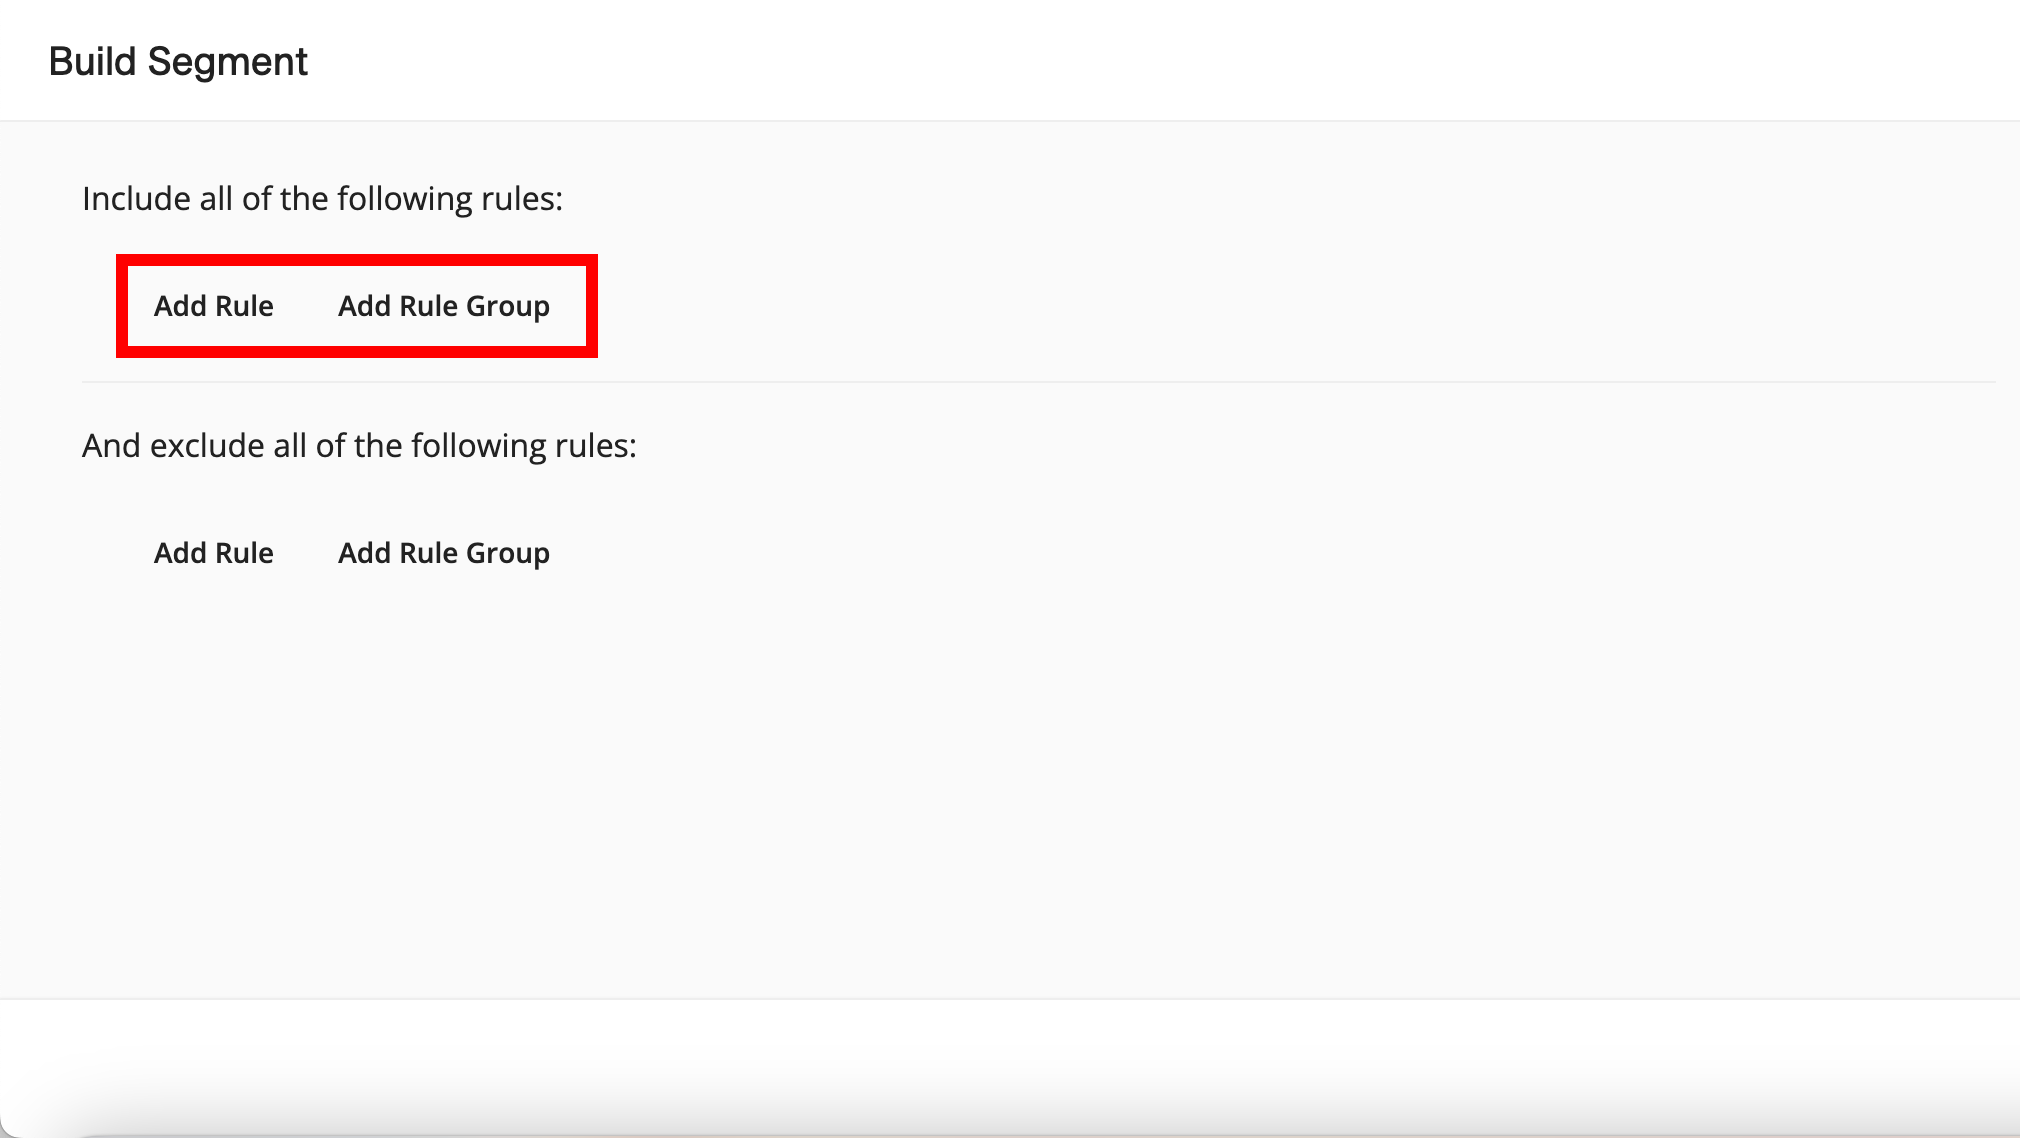Click the word 'Segment' in the header

pyautogui.click(x=227, y=62)
